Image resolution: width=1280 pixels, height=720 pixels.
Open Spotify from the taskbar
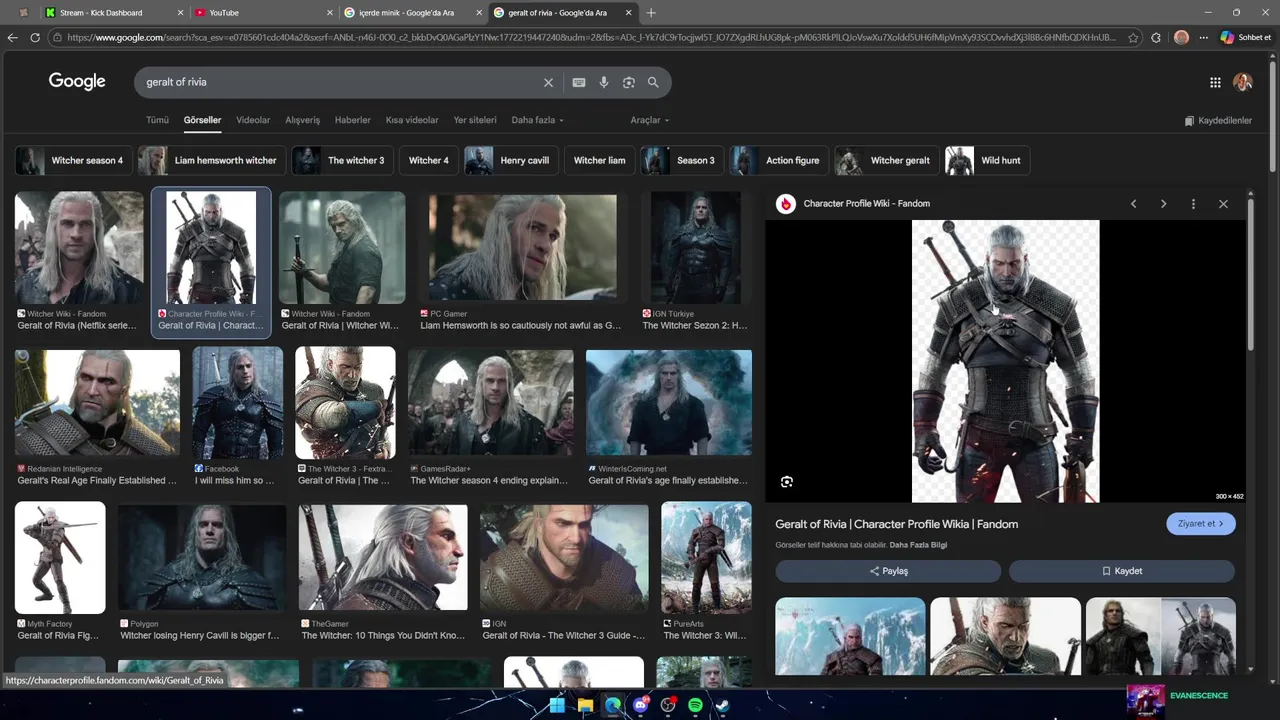click(695, 706)
